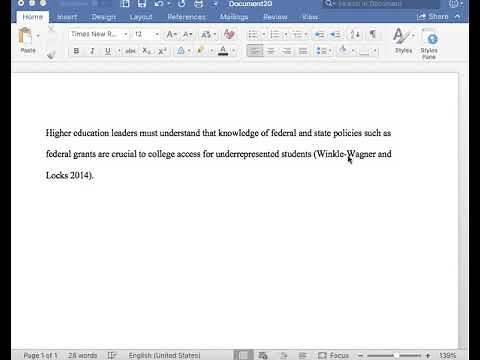Click the bulleted list icon

click(253, 34)
